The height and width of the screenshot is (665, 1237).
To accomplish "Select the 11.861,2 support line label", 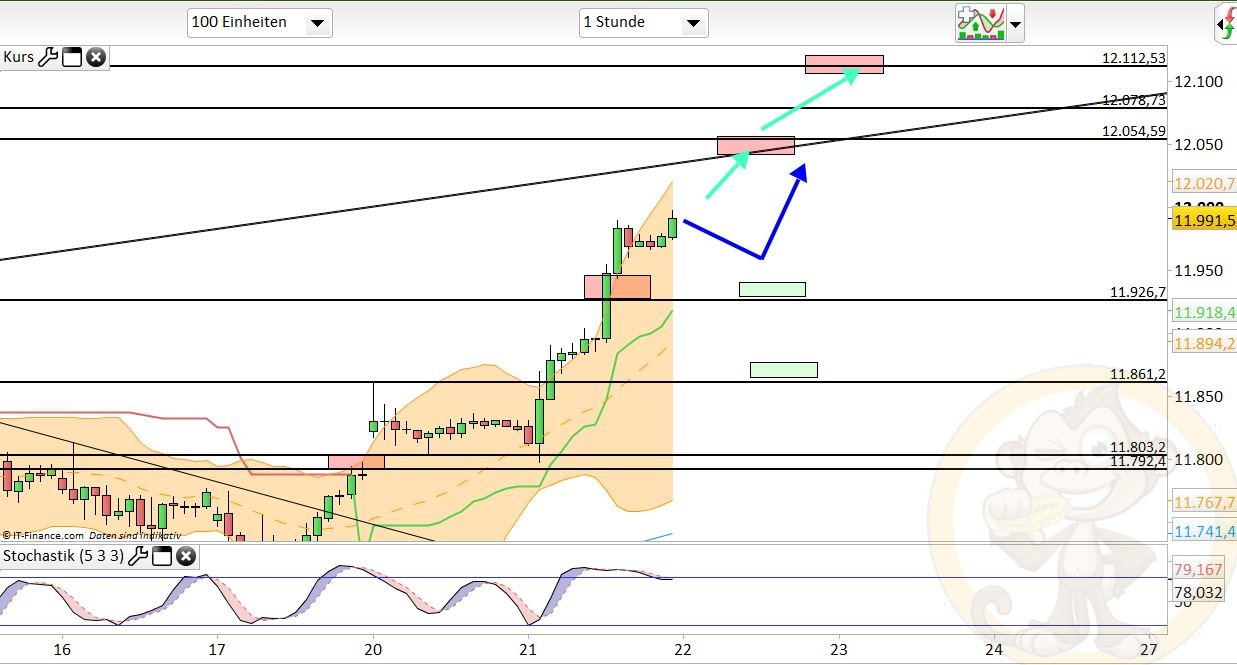I will [x=1138, y=374].
